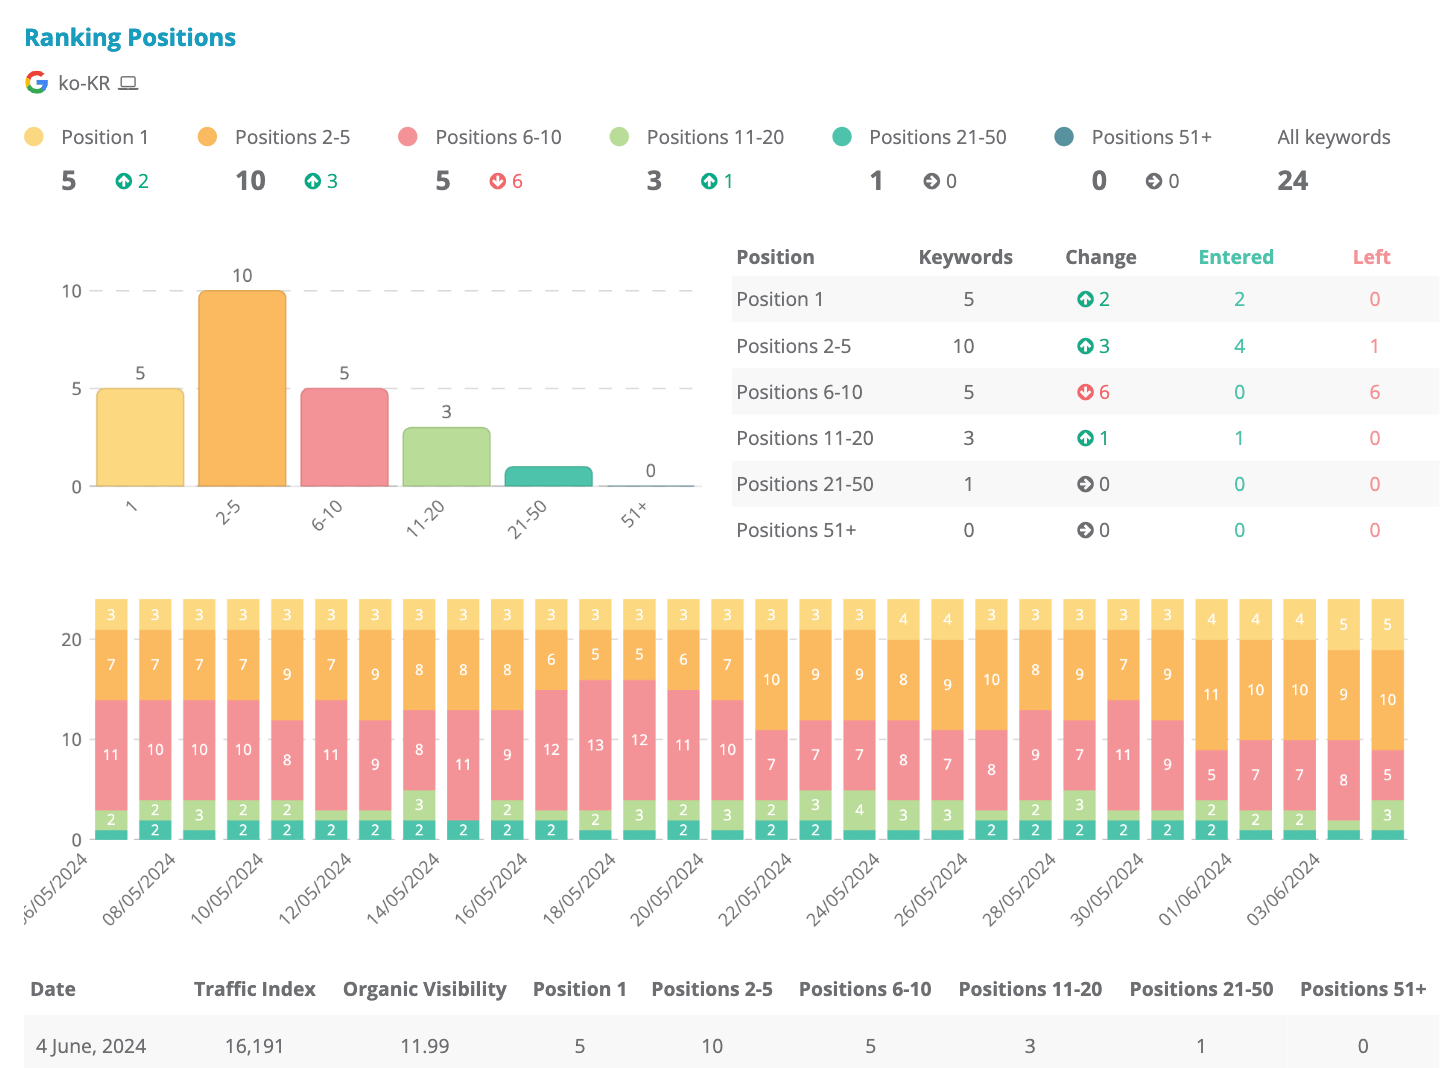Click the neutral arrow icon under Positions 21-50 legend
This screenshot has width=1440, height=1068.
932,181
